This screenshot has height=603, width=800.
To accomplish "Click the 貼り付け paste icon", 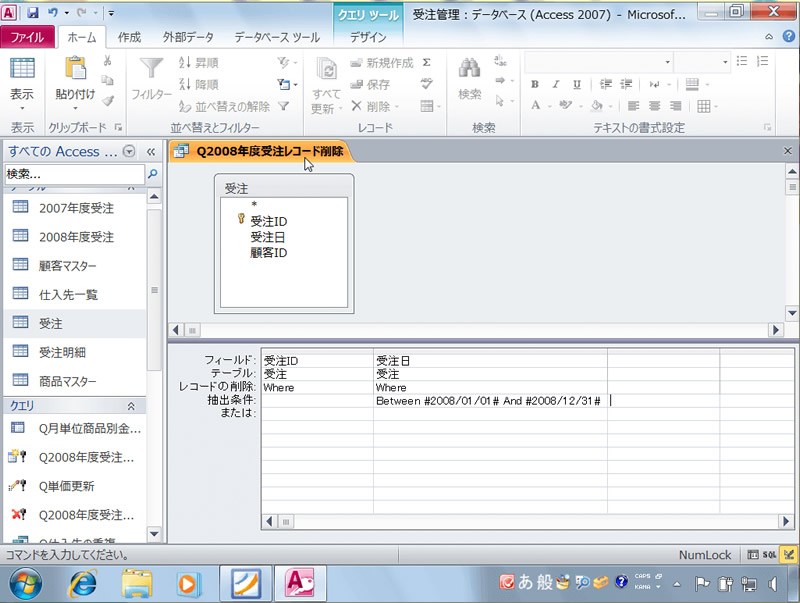I will (x=75, y=68).
